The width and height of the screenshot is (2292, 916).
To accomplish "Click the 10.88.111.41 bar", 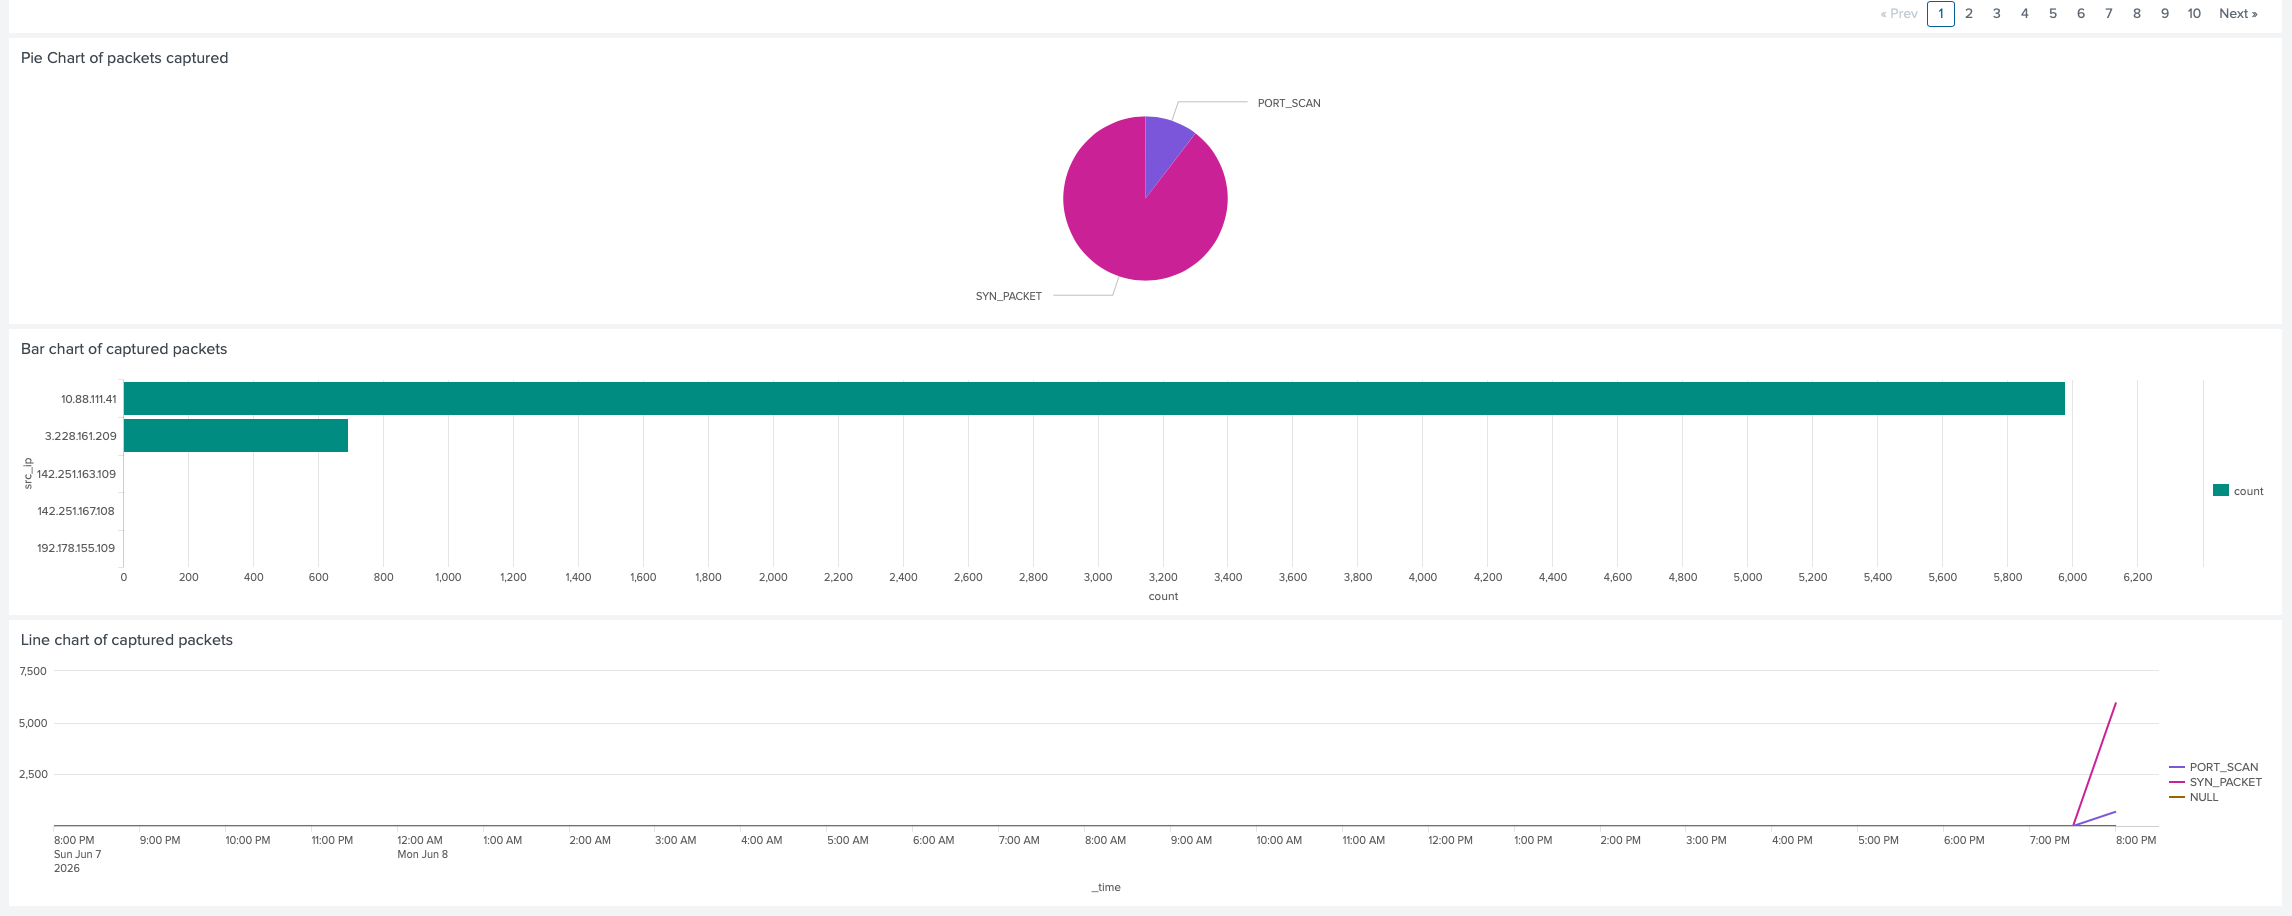I will coord(1094,398).
